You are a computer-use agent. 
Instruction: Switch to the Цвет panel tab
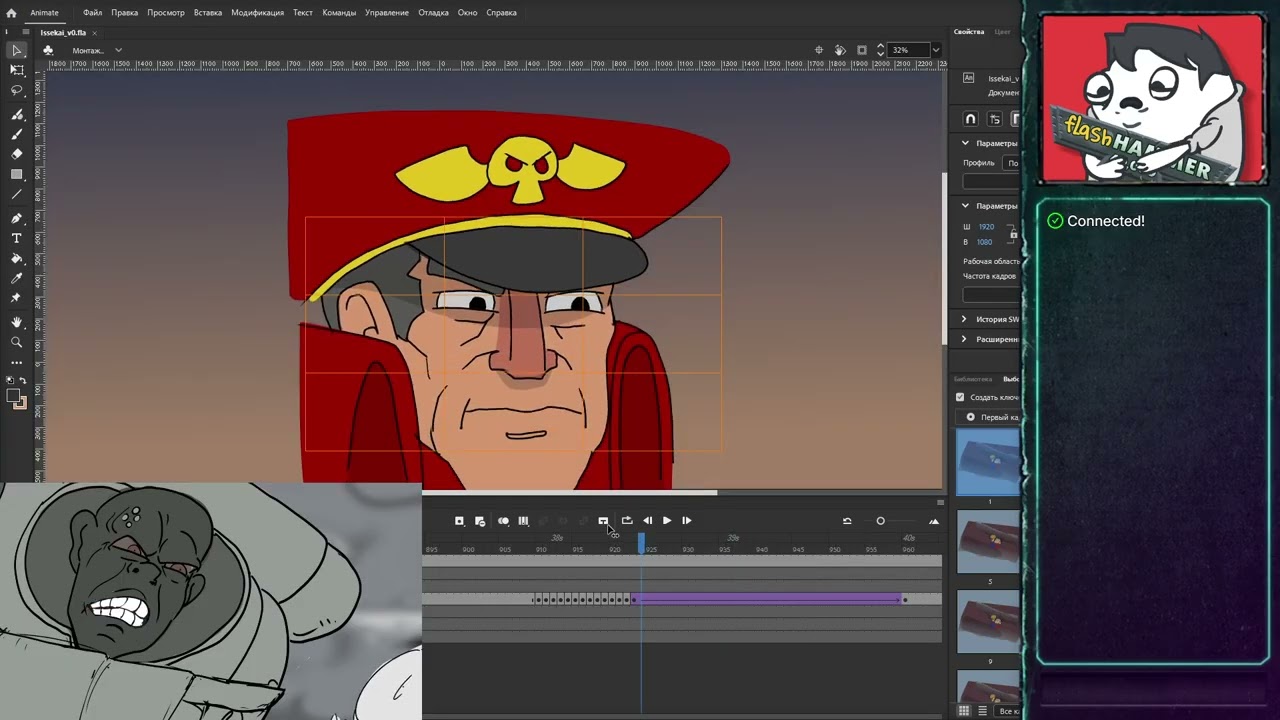coord(1003,32)
